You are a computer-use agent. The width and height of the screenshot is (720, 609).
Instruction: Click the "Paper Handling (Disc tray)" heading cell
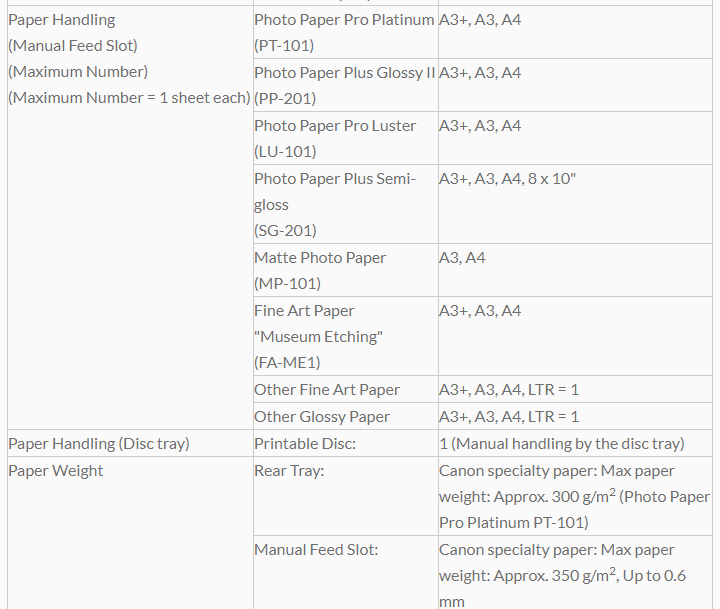[99, 444]
